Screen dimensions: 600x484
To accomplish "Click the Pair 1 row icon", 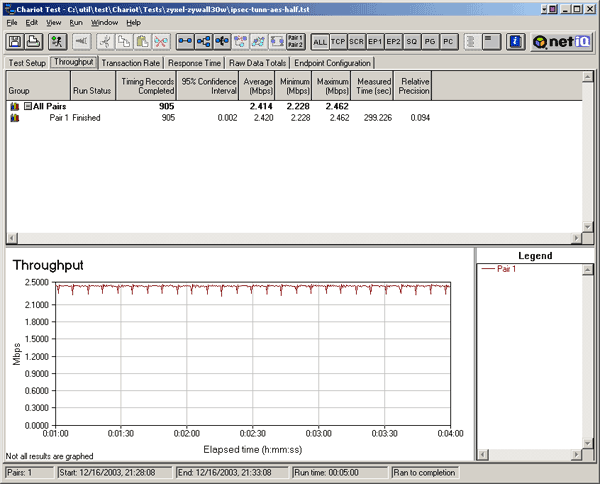I will [x=14, y=118].
